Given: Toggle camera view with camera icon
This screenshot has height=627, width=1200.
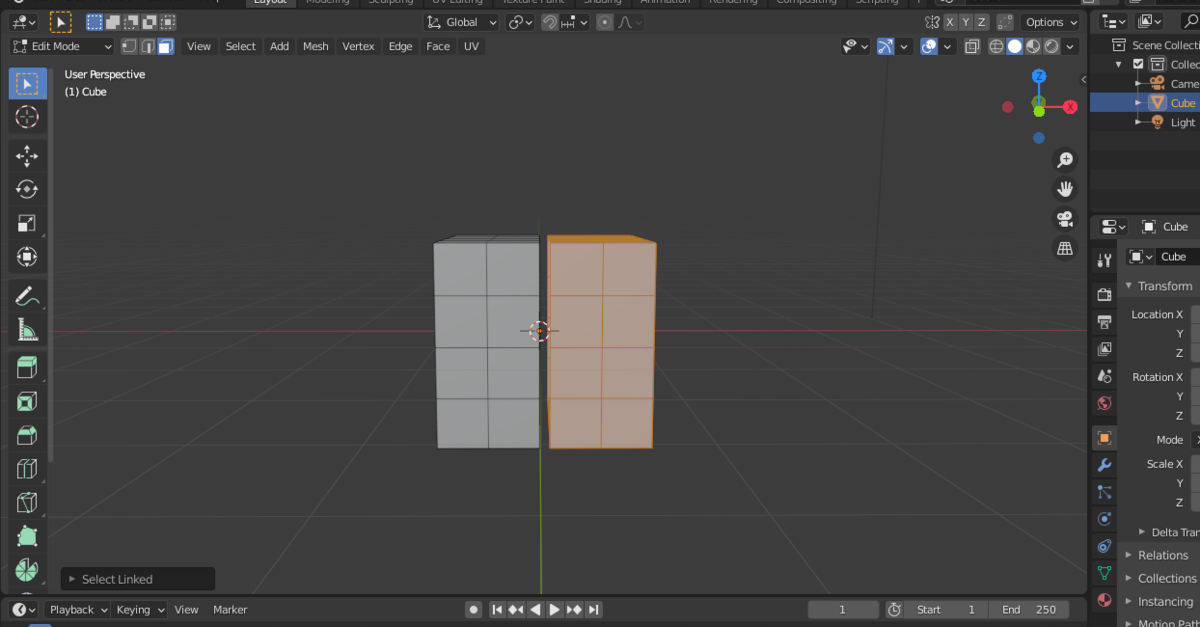Looking at the screenshot, I should pyautogui.click(x=1065, y=219).
